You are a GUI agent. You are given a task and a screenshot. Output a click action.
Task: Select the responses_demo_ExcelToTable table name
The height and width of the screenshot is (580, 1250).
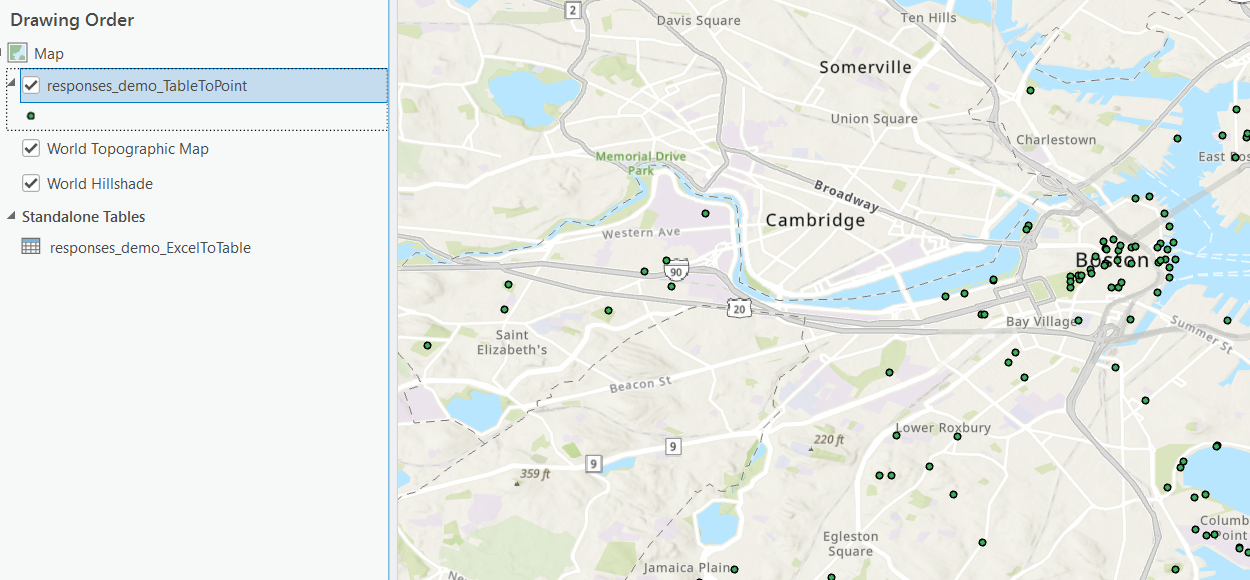(x=150, y=248)
